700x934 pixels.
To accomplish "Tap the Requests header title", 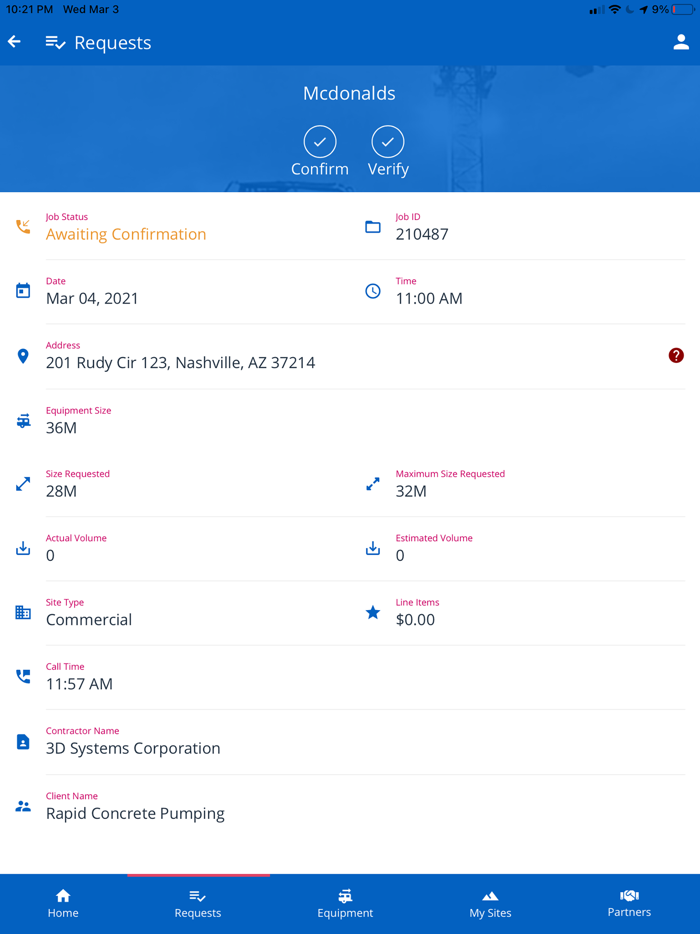I will (x=113, y=43).
